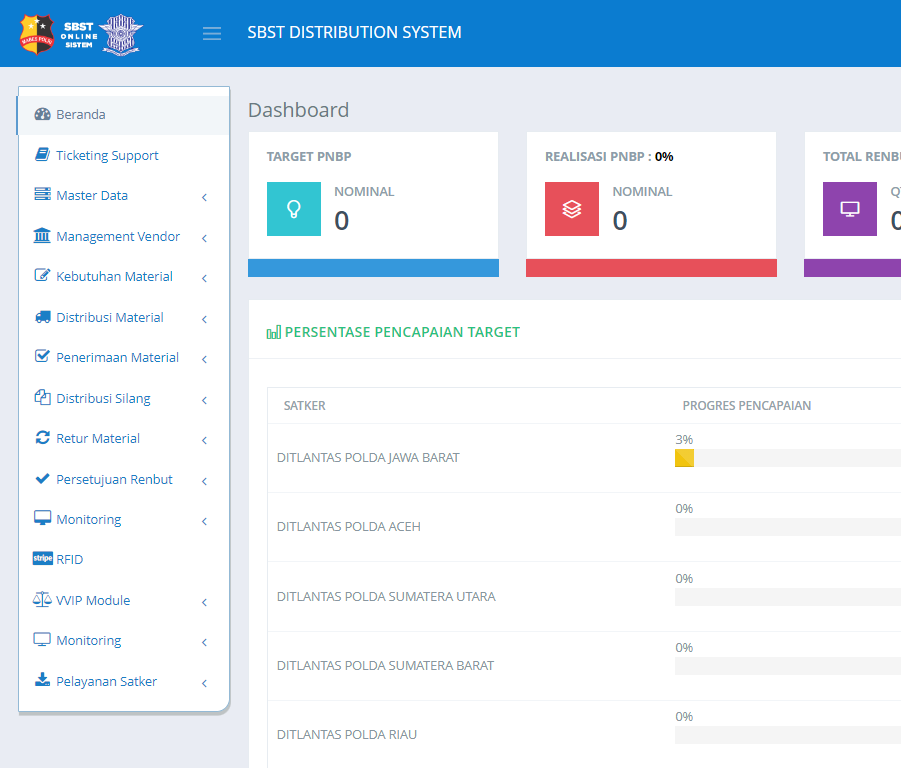901x768 pixels.
Task: Click the Distribusi Material truck icon
Action: point(43,317)
